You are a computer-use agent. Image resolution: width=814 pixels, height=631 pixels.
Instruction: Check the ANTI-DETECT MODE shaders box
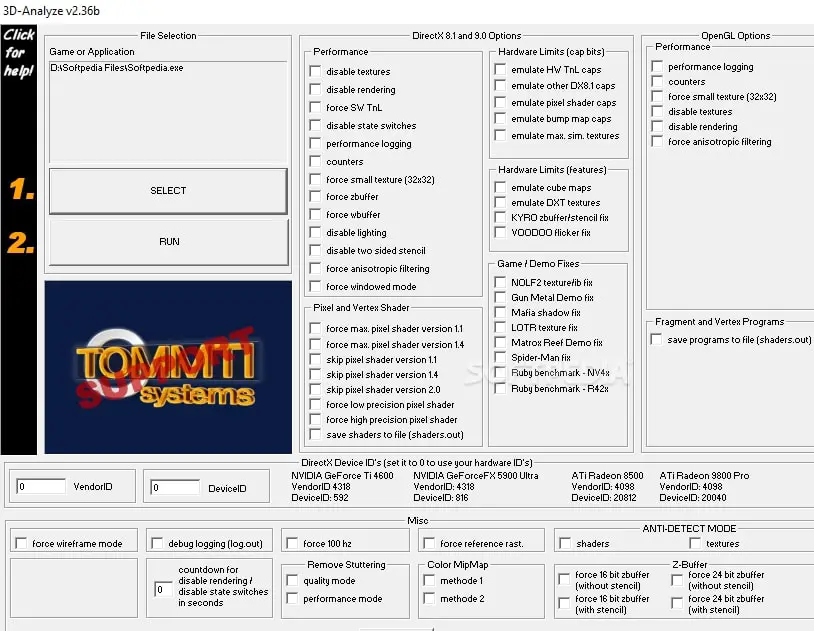click(x=565, y=544)
